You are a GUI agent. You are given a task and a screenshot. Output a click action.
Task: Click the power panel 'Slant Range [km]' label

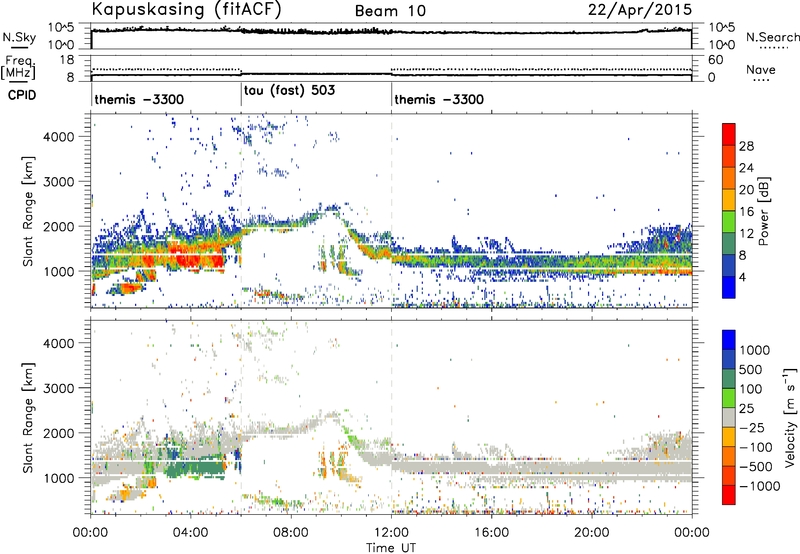pyautogui.click(x=28, y=211)
